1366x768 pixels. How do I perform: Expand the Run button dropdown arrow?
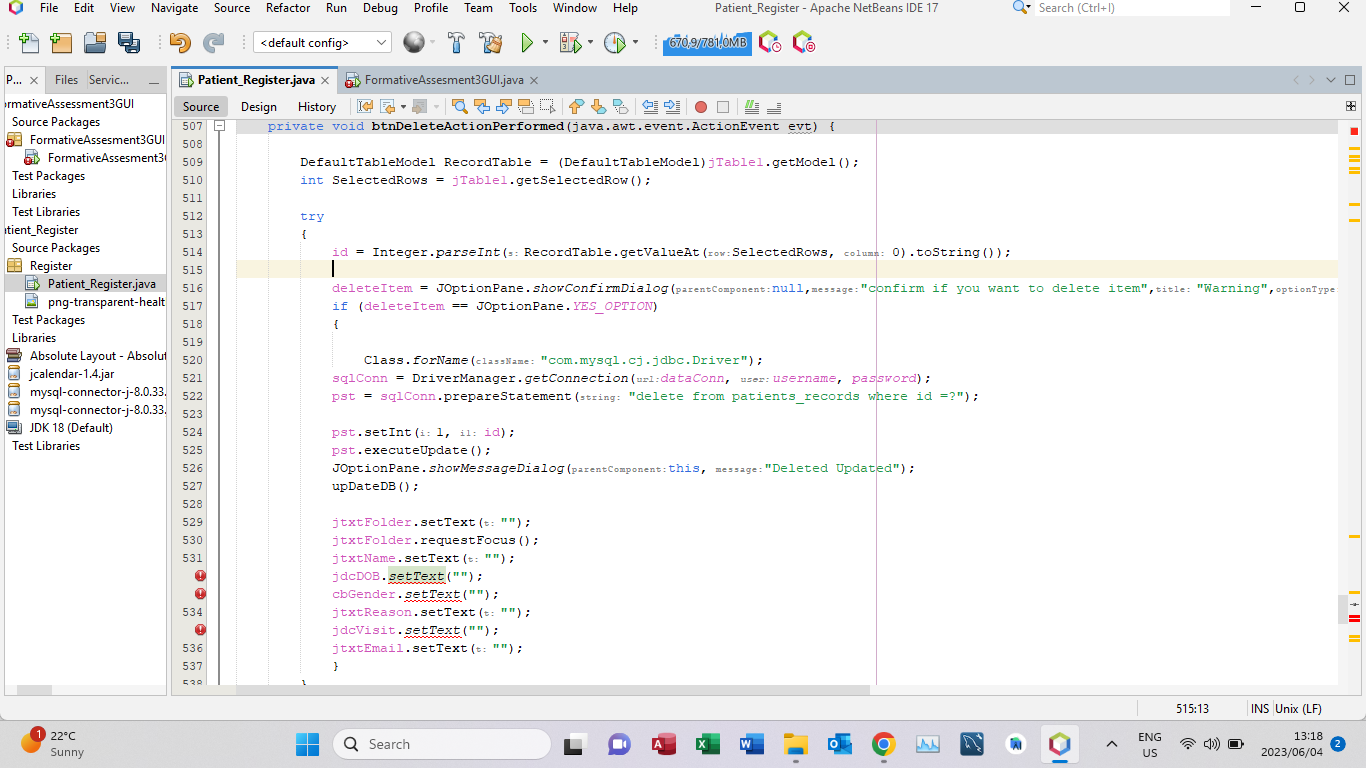[544, 42]
